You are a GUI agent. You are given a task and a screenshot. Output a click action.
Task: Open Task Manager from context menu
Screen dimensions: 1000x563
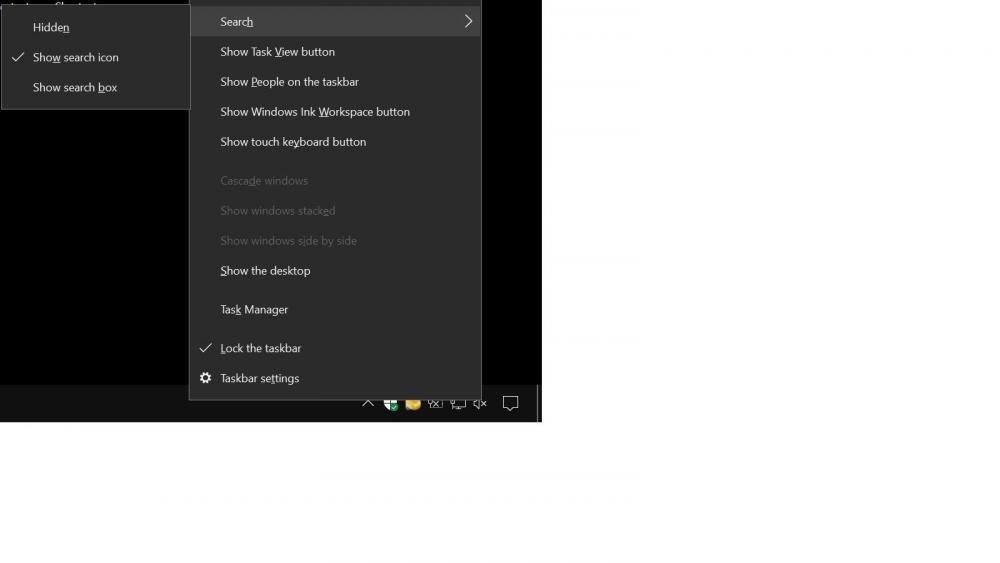[335, 309]
